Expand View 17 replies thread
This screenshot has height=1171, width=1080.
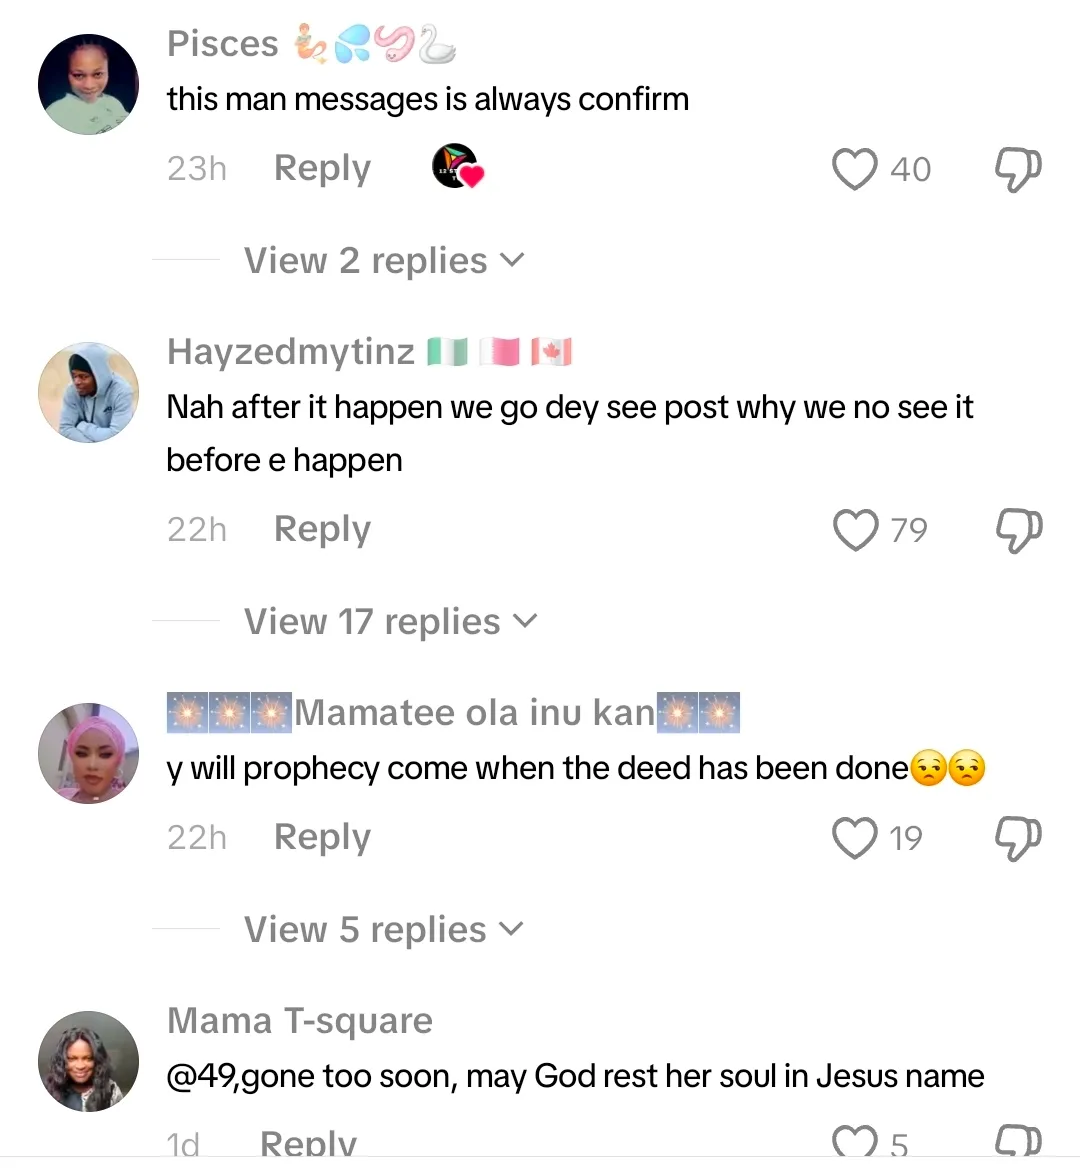(x=390, y=622)
